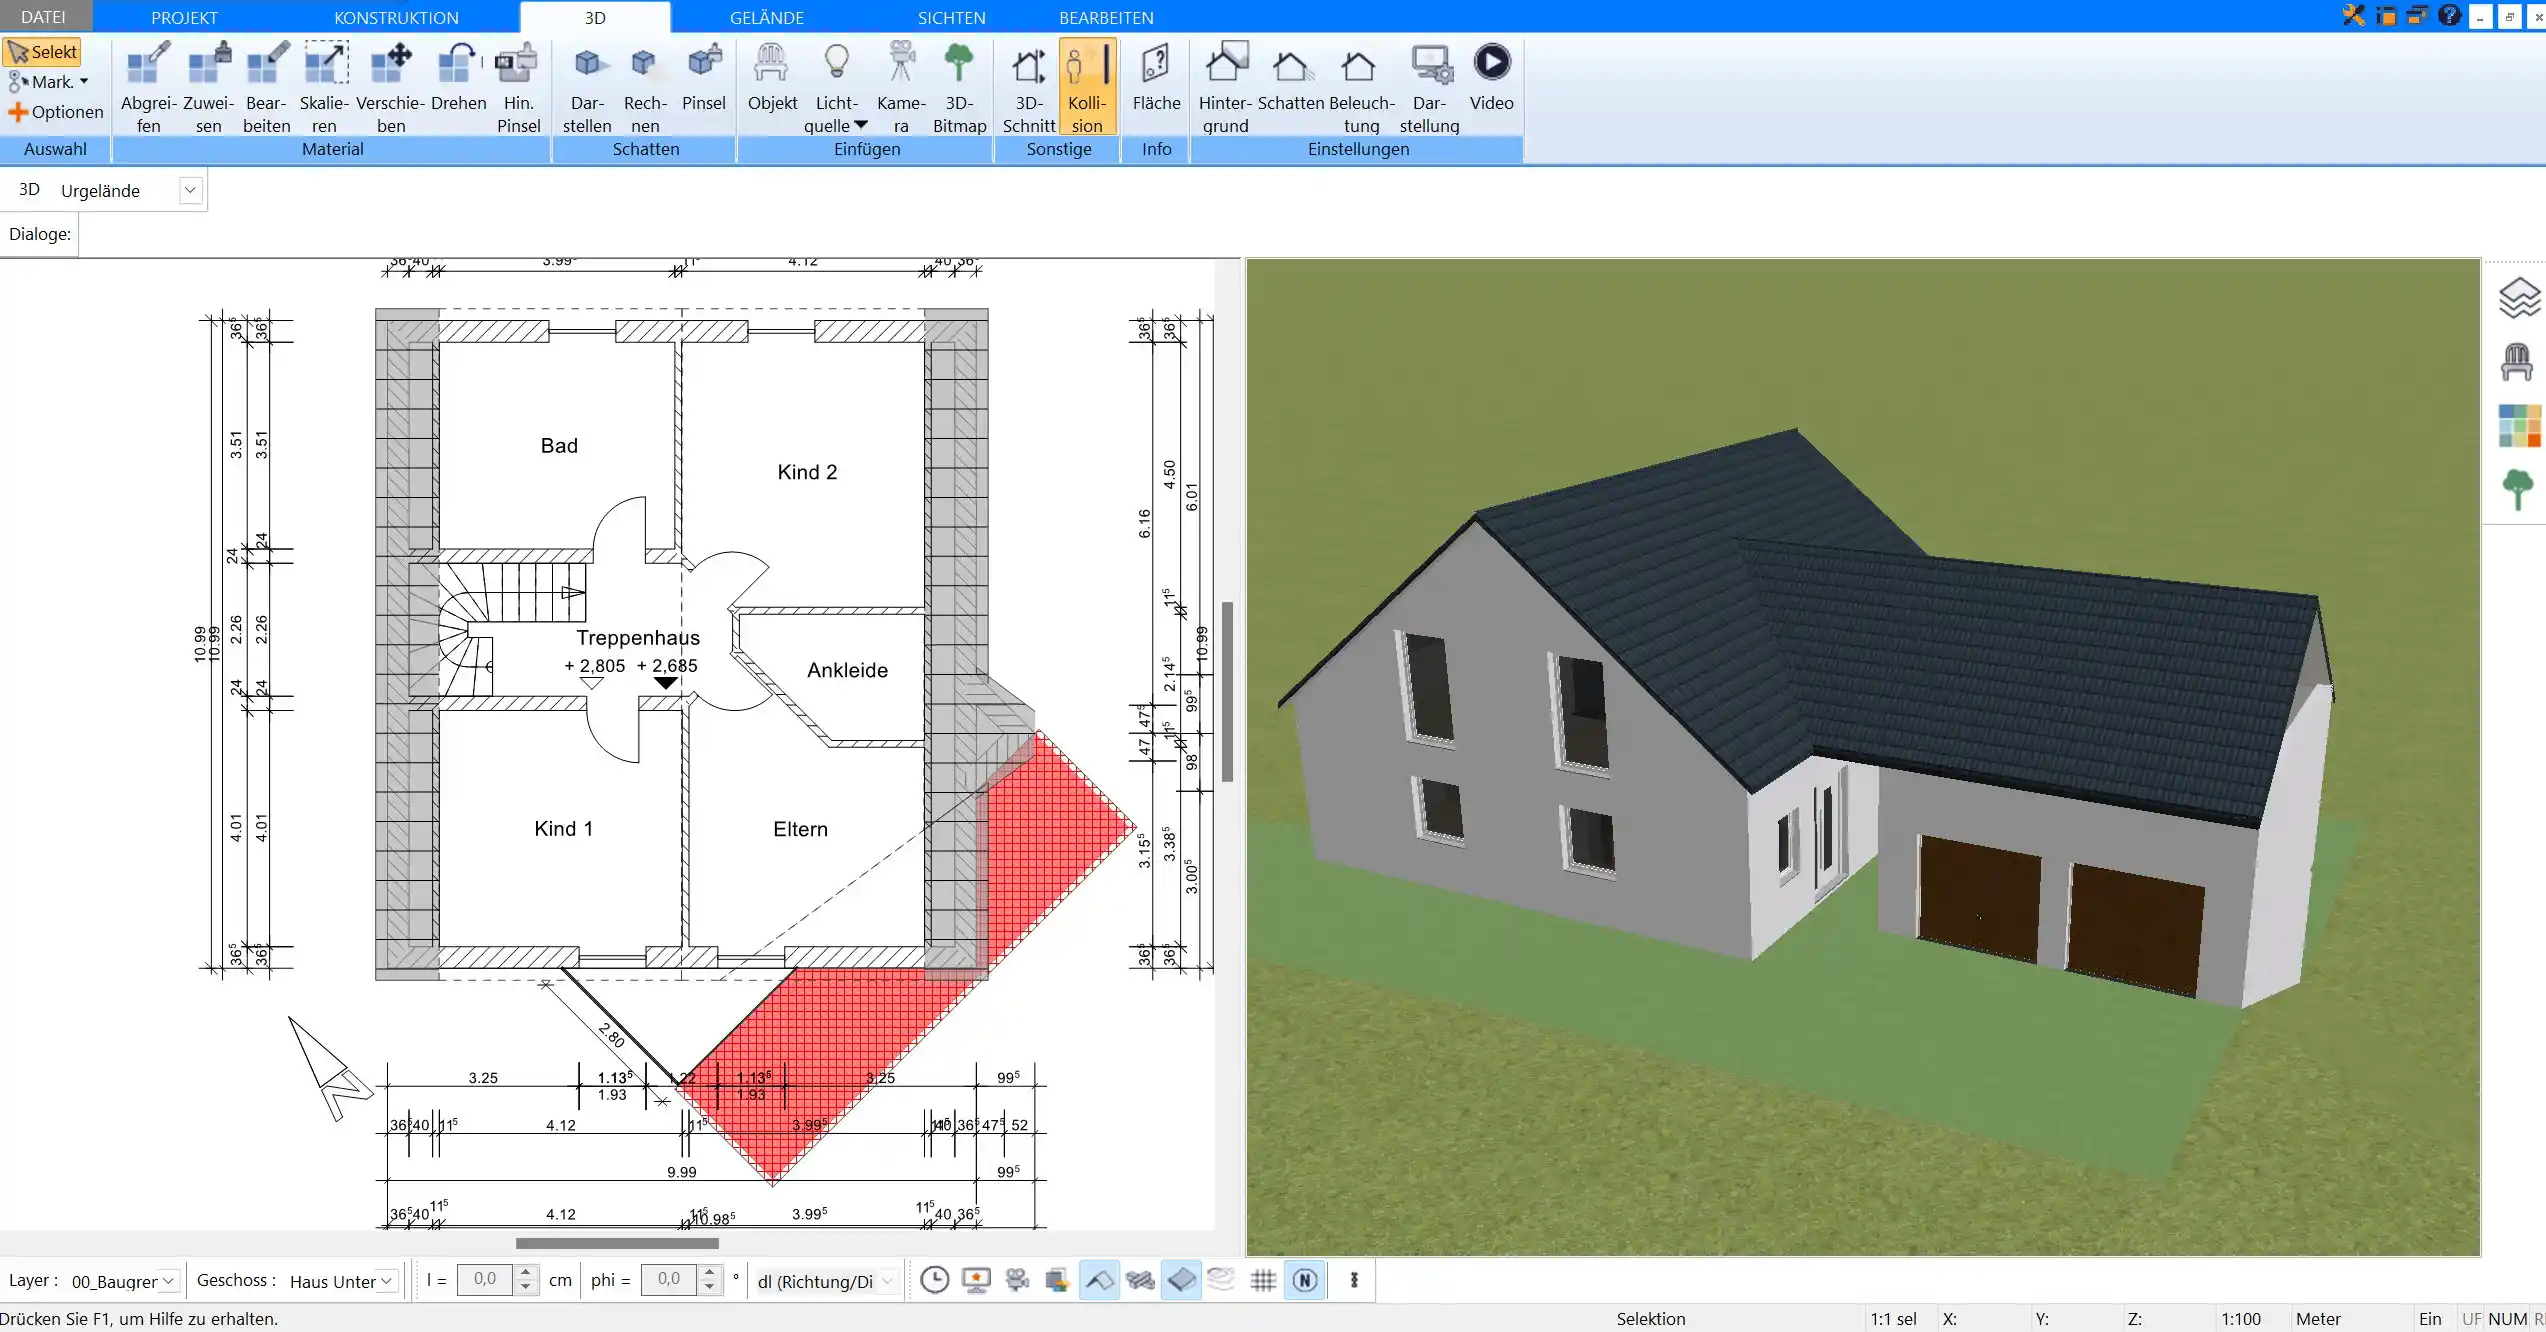Screen dimensions: 2546x1332
Task: Expand the Urgelände view dropdown
Action: click(x=190, y=190)
